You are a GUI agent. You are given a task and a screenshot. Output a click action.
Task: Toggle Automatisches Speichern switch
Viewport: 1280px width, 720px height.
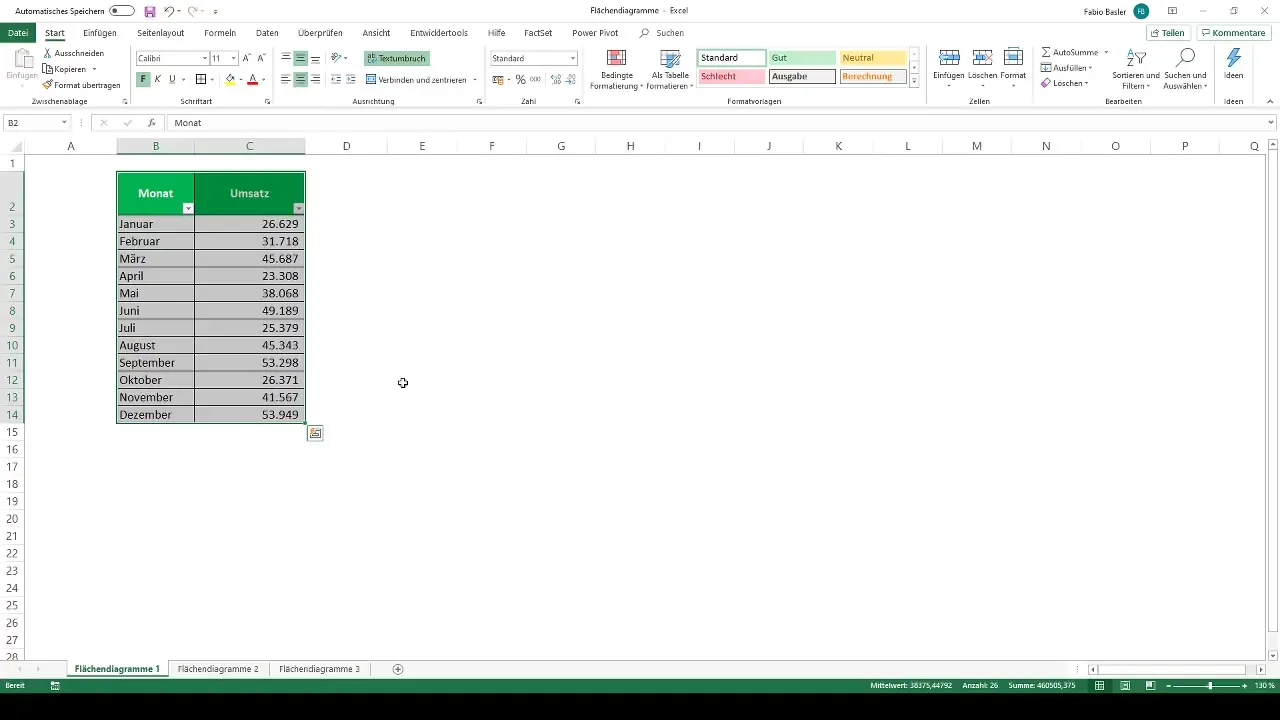coord(122,11)
